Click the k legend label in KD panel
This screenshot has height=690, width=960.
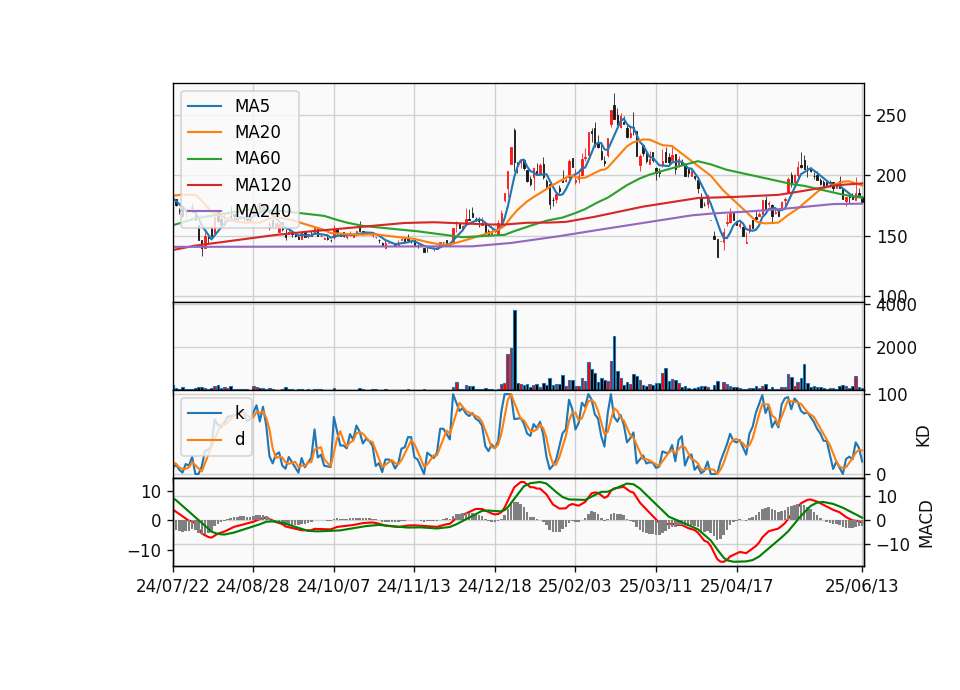click(x=239, y=413)
